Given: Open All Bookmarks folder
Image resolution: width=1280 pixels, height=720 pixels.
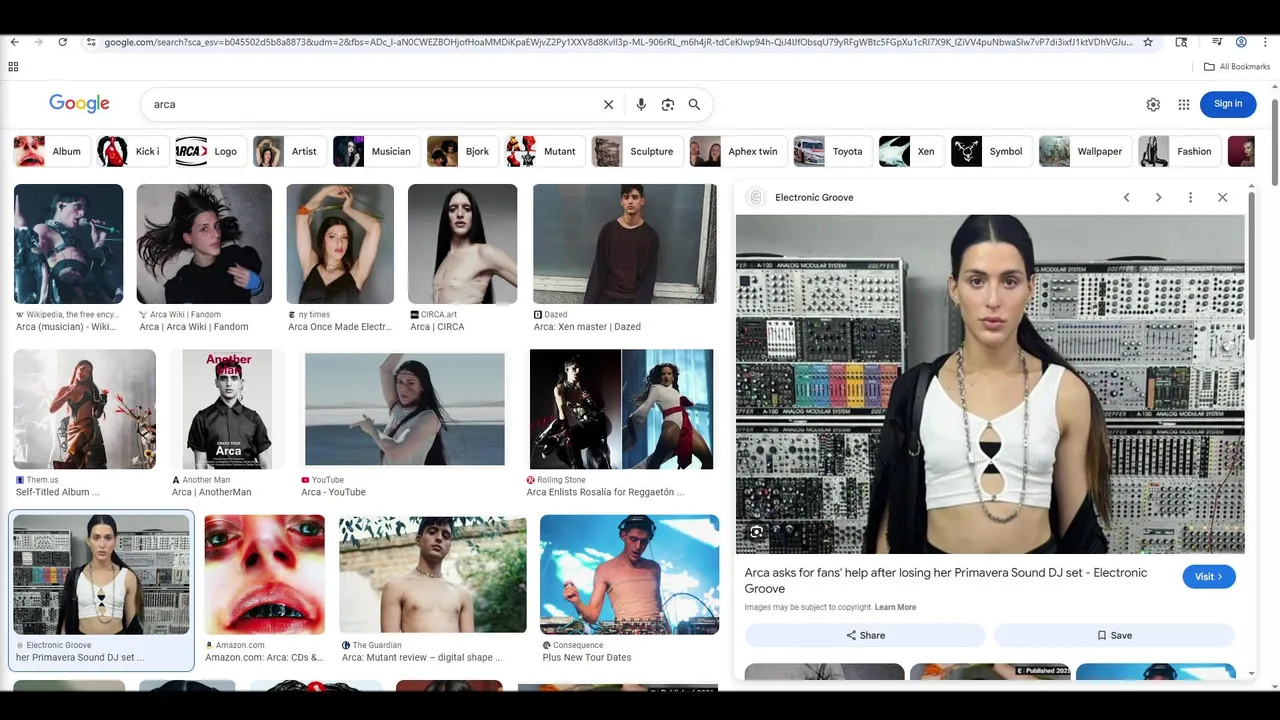Looking at the screenshot, I should (1237, 67).
